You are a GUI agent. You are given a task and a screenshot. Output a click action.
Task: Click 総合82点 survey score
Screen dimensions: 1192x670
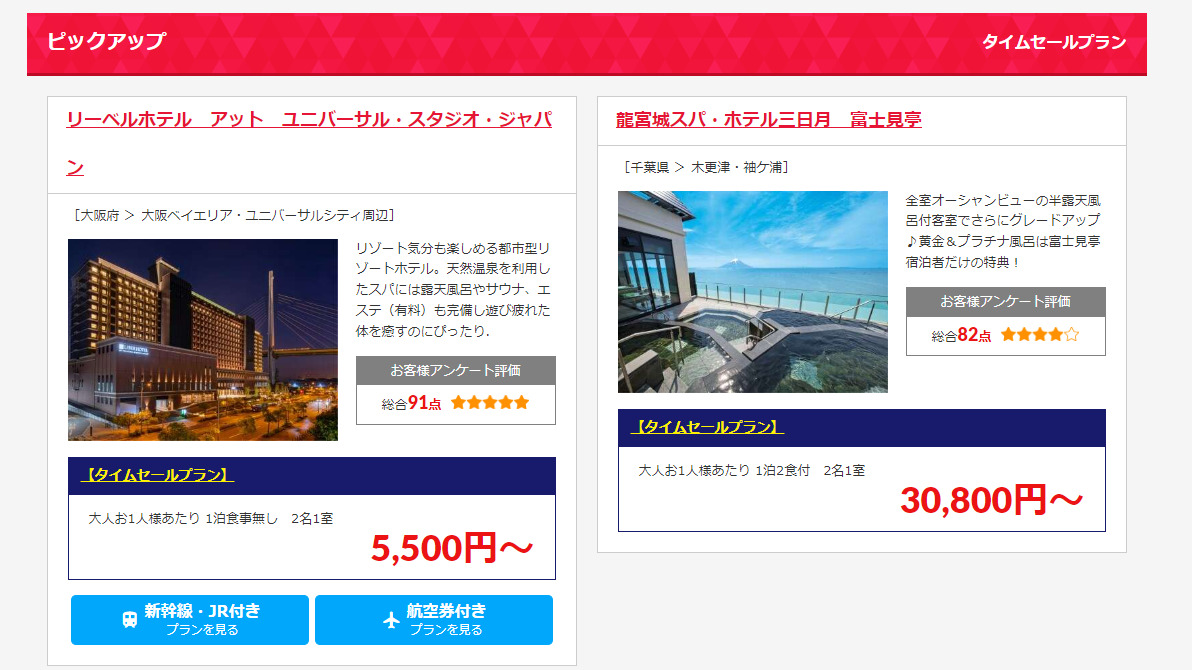click(x=961, y=335)
